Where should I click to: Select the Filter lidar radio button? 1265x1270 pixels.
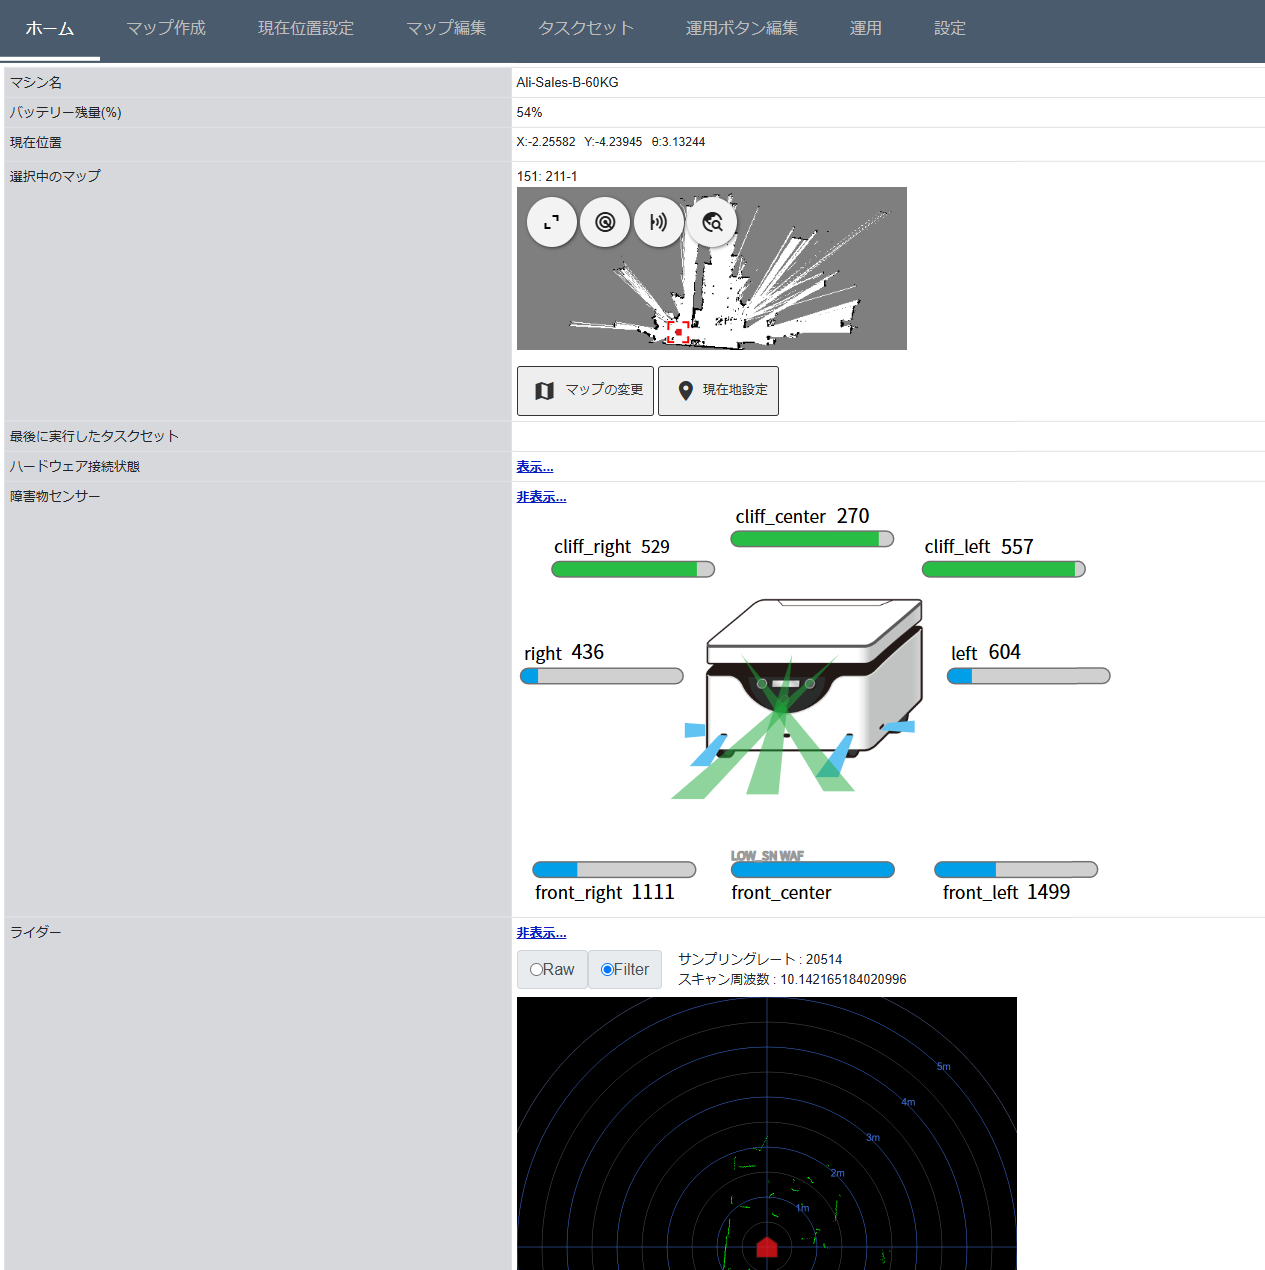coord(607,969)
